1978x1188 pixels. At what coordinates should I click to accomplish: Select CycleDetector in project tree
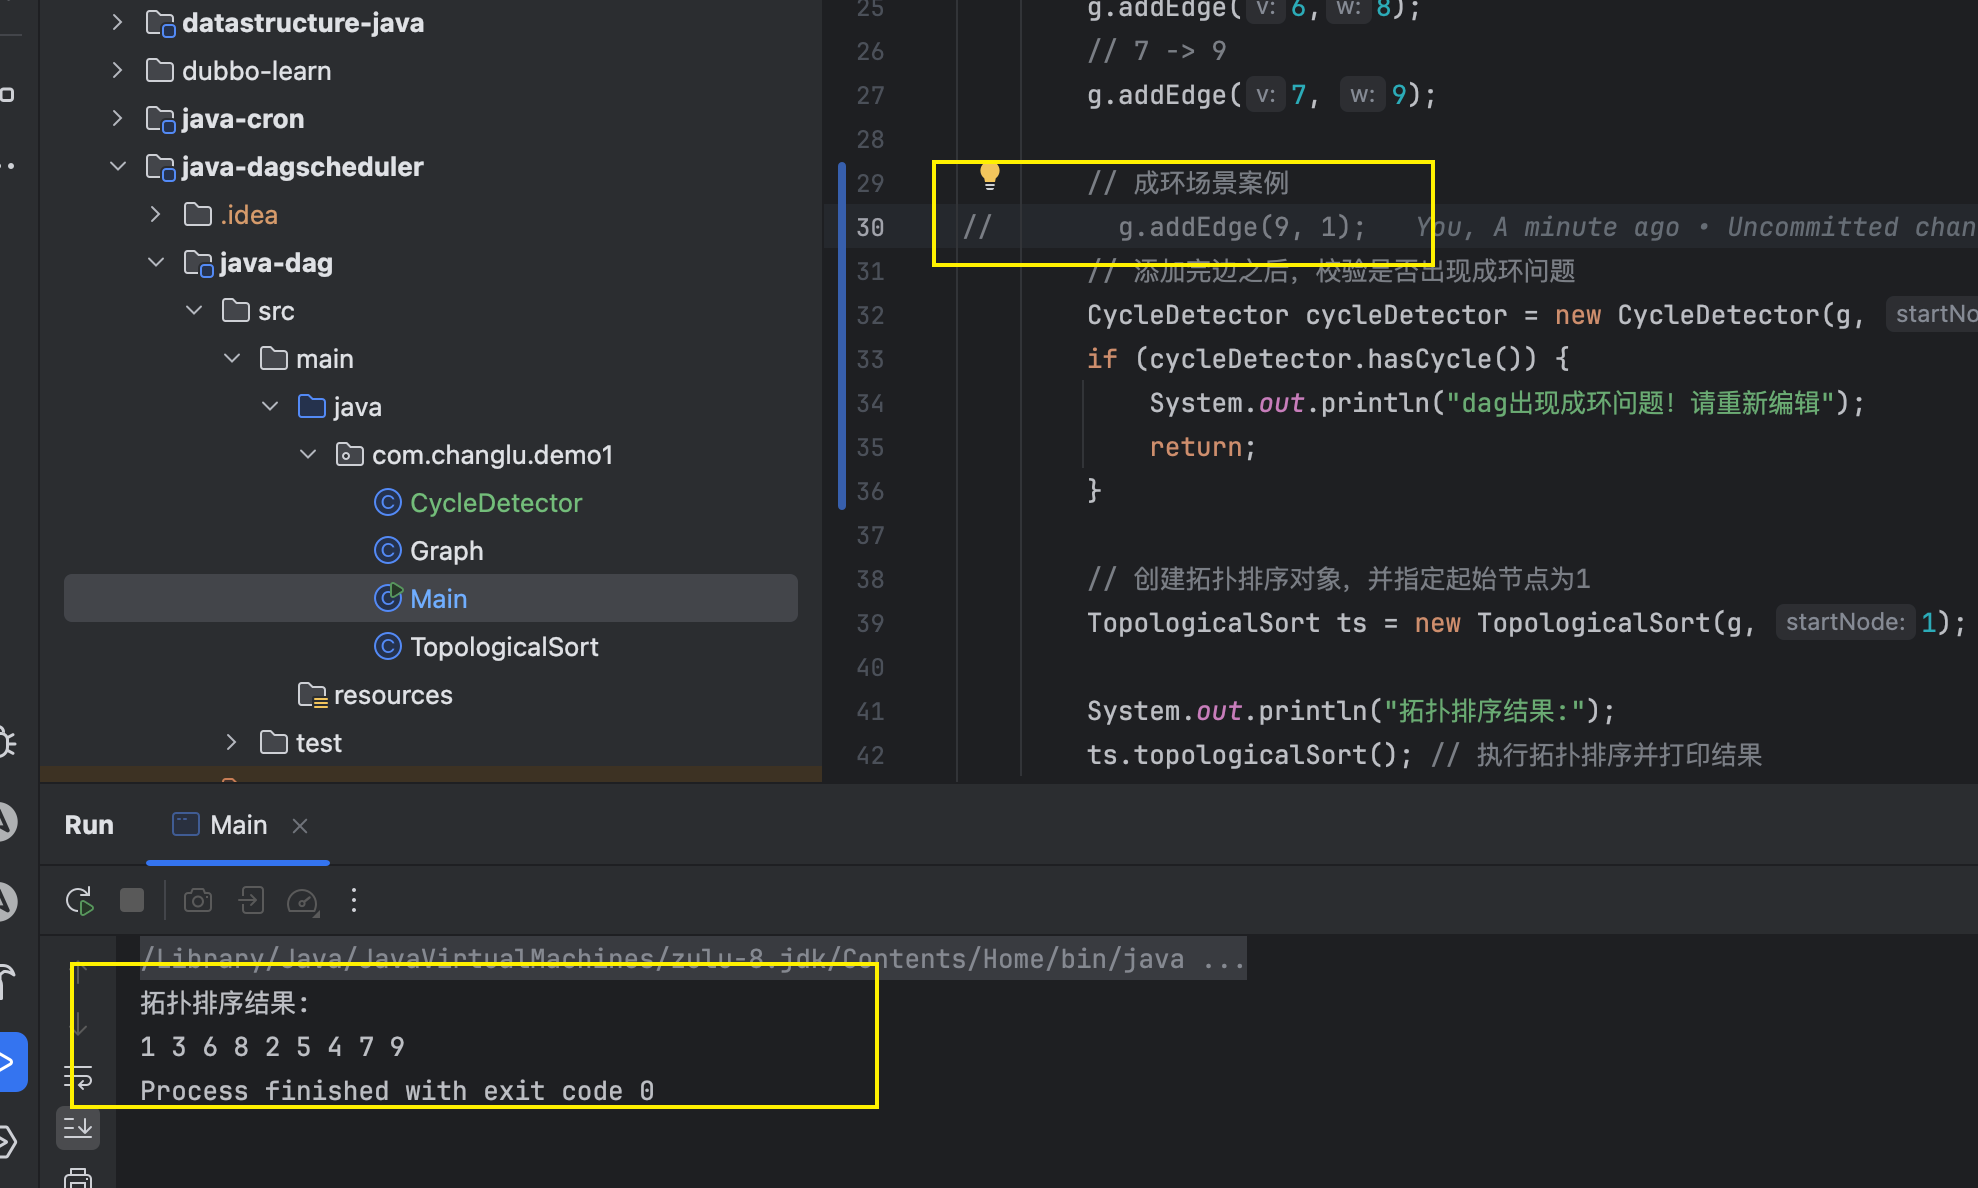point(496,503)
